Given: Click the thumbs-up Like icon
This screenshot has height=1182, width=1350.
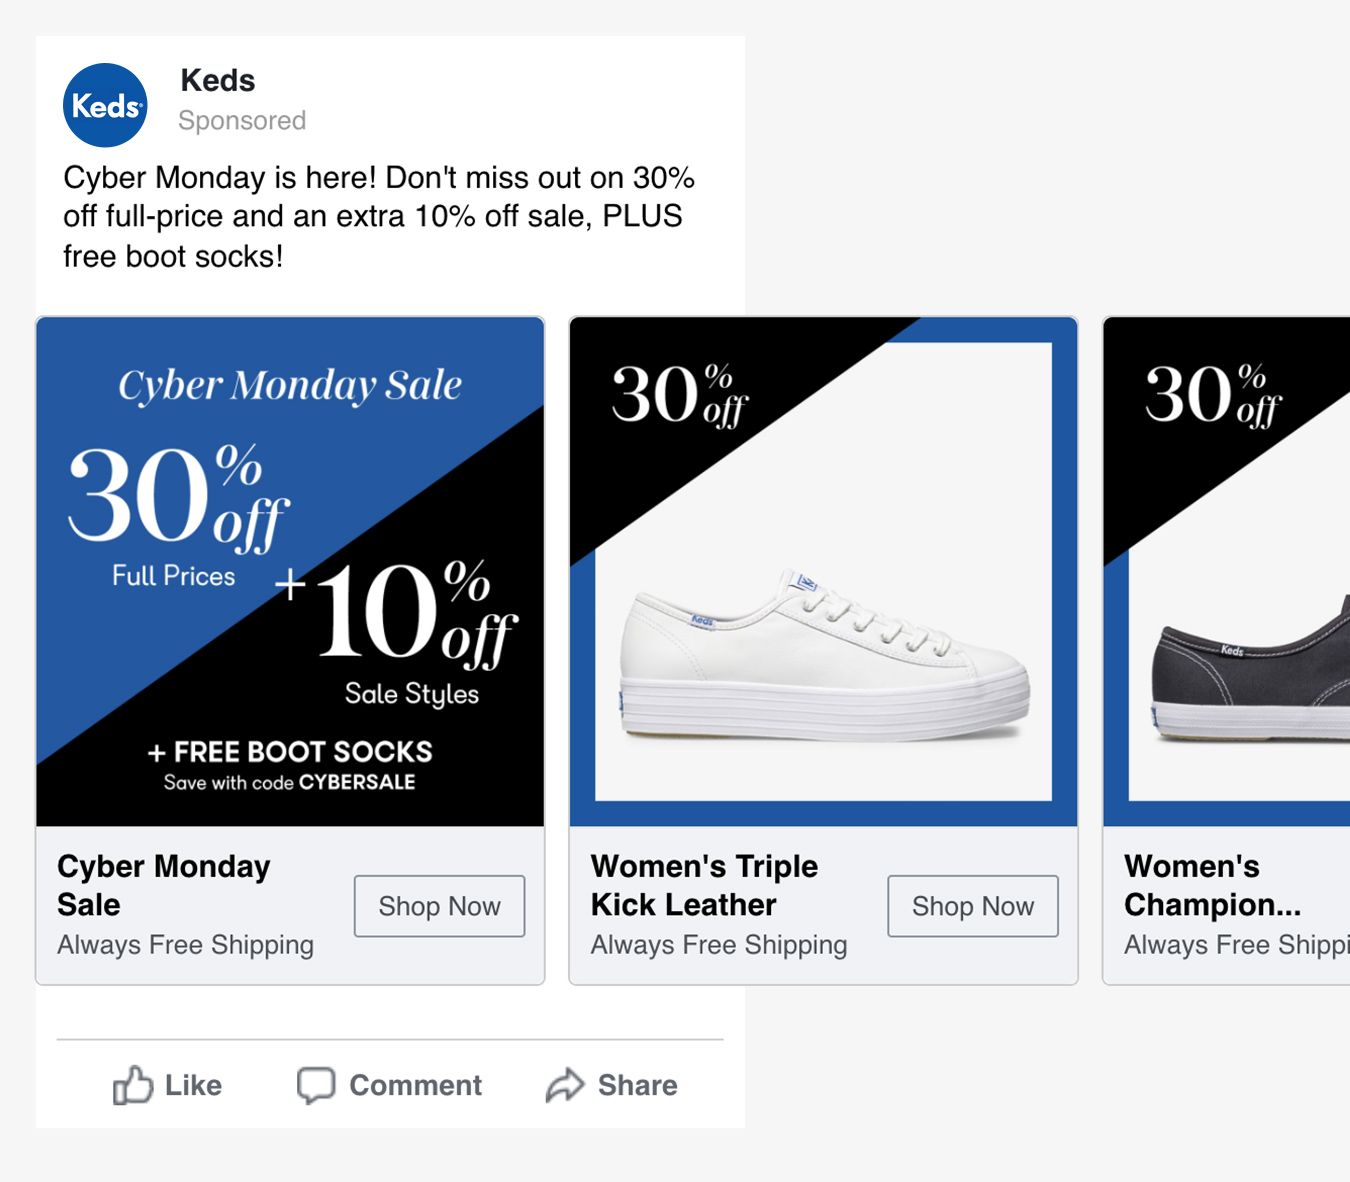Looking at the screenshot, I should click(132, 1085).
